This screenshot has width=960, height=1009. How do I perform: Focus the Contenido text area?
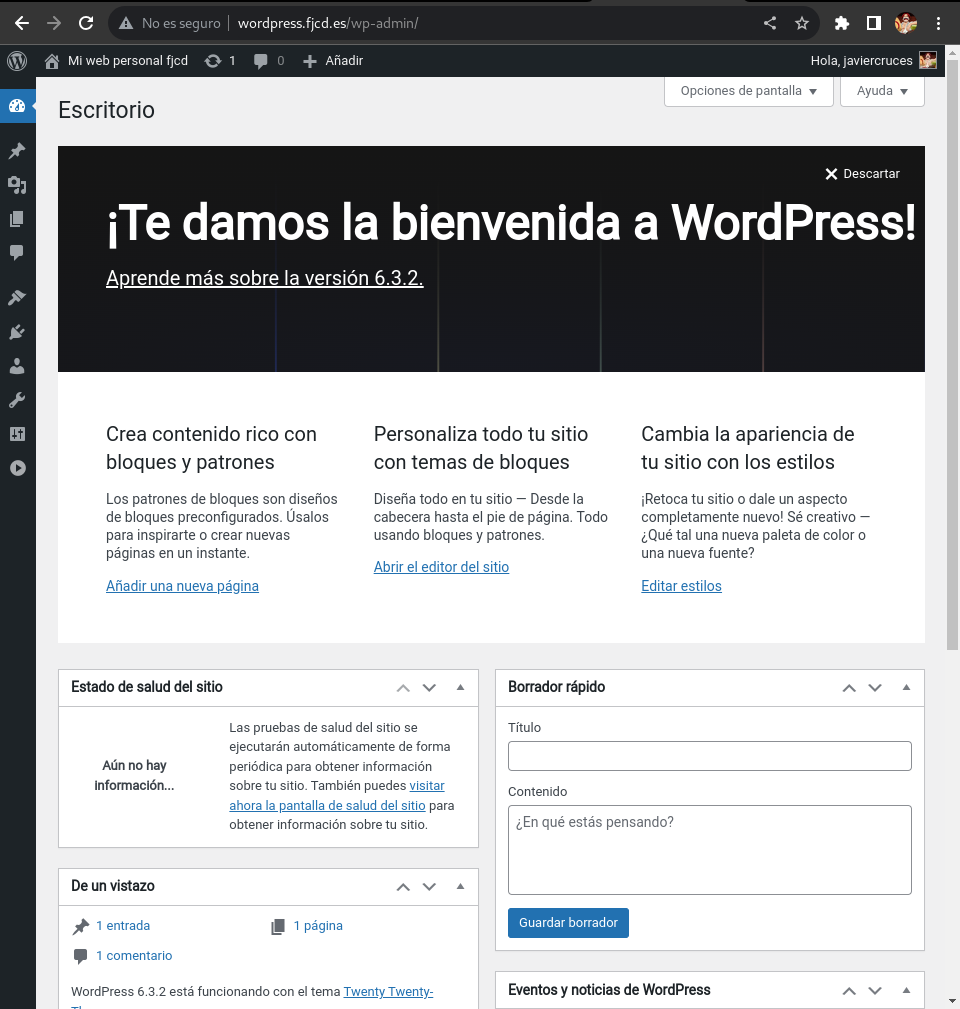[710, 850]
